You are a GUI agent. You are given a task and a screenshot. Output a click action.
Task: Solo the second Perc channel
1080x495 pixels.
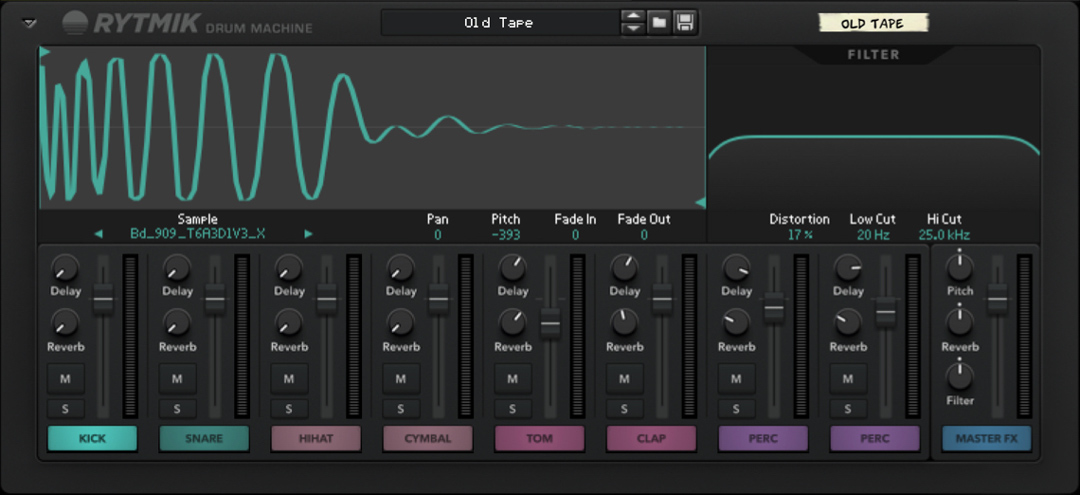[848, 408]
